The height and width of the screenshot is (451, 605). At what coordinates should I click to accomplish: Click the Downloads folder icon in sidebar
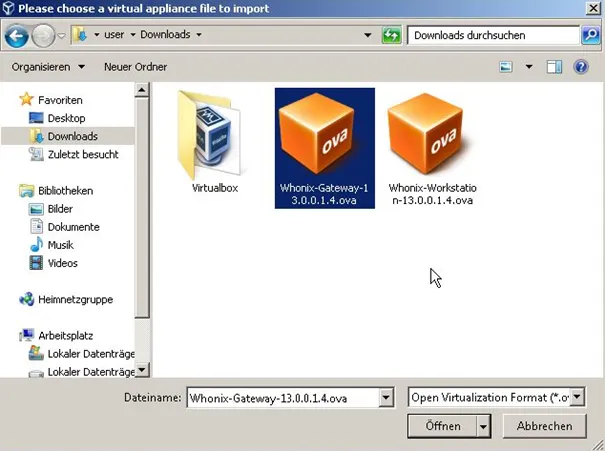coord(36,137)
